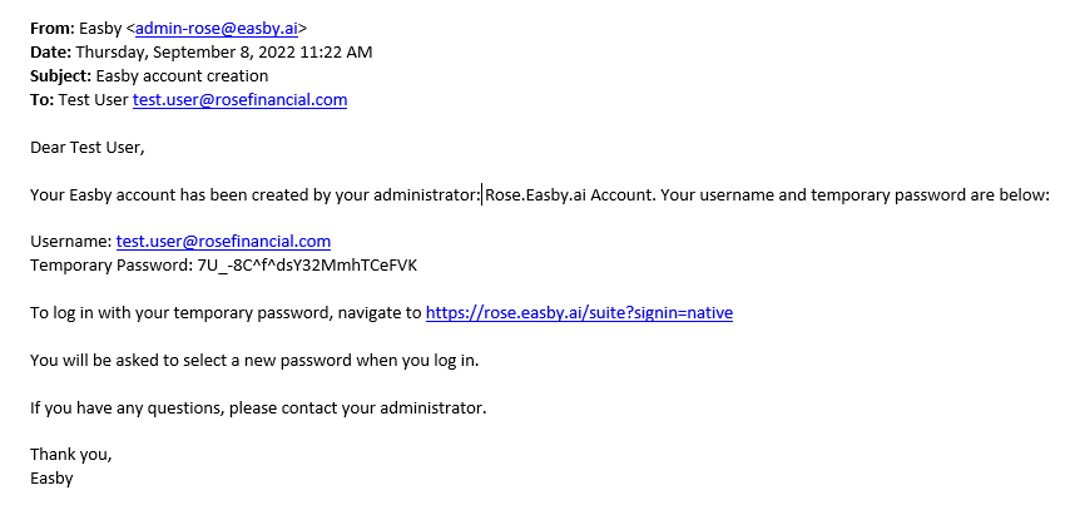Open the rose.easby.ai sign-in URL link
The height and width of the screenshot is (506, 1080).
point(579,313)
